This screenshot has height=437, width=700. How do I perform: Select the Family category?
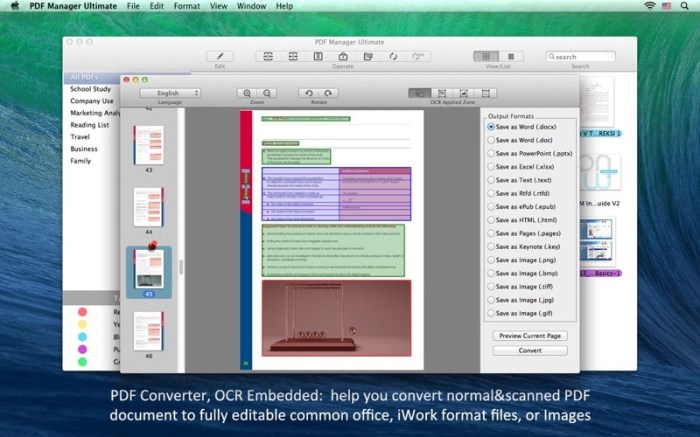(x=81, y=161)
